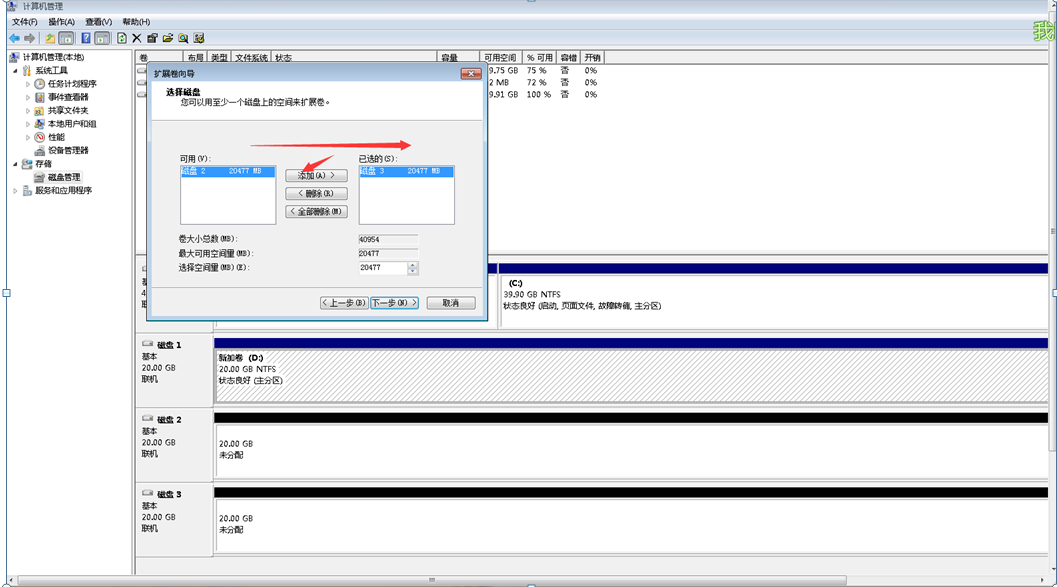Click the open folder toolbar icon
The width and height of the screenshot is (1057, 587).
(x=168, y=38)
